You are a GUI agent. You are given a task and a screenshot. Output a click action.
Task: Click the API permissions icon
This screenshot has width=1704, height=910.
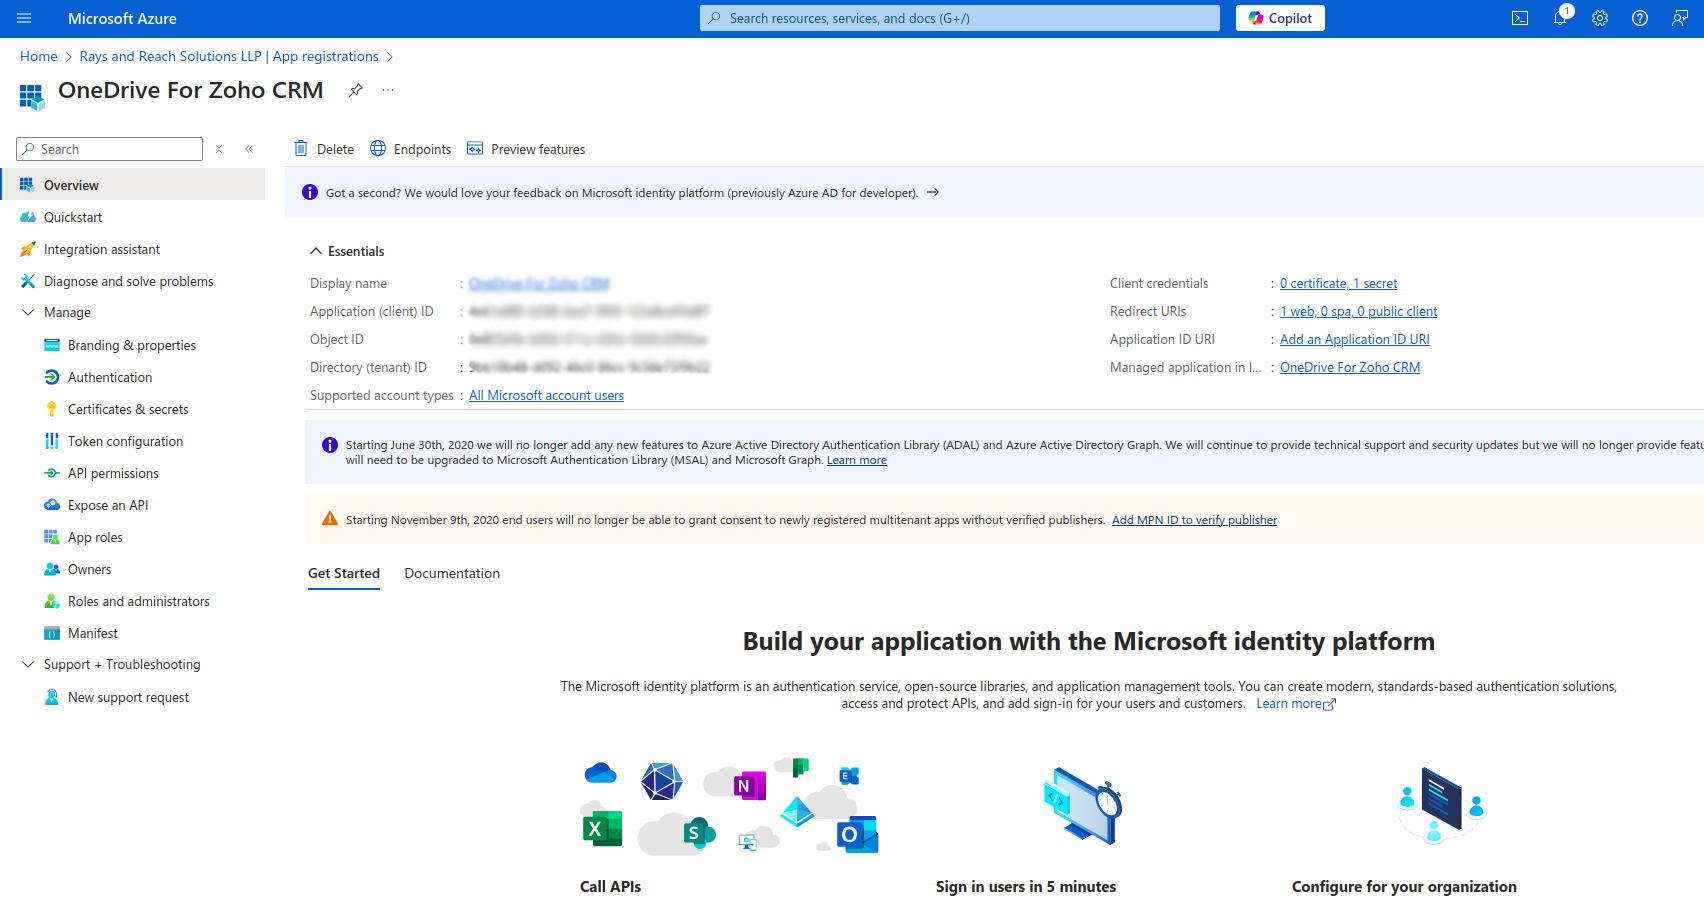point(52,473)
